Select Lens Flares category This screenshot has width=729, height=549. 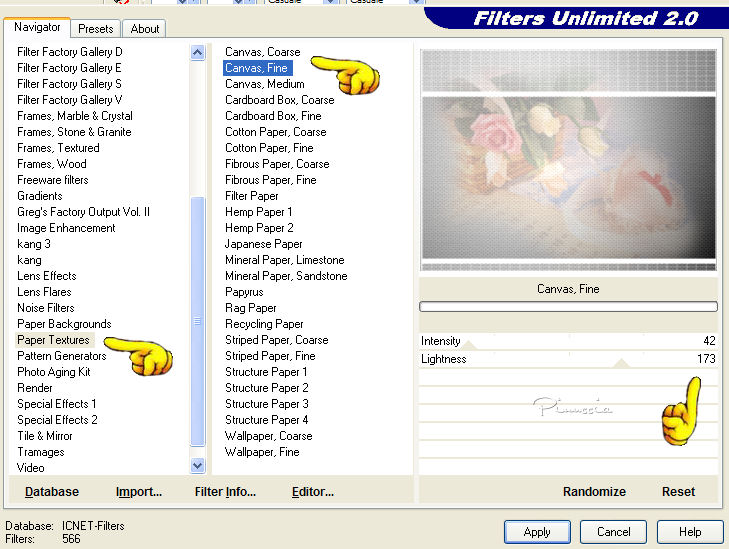(44, 292)
